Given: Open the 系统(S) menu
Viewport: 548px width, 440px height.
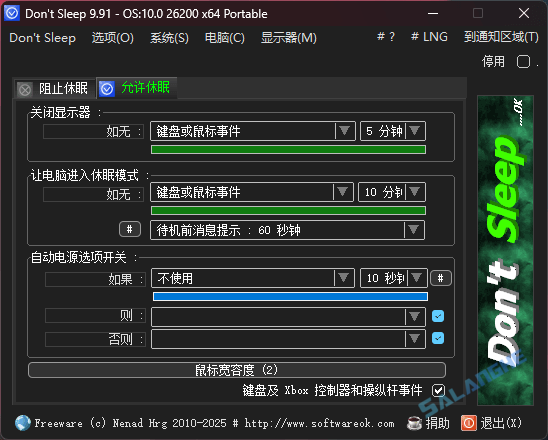Looking at the screenshot, I should coord(169,38).
